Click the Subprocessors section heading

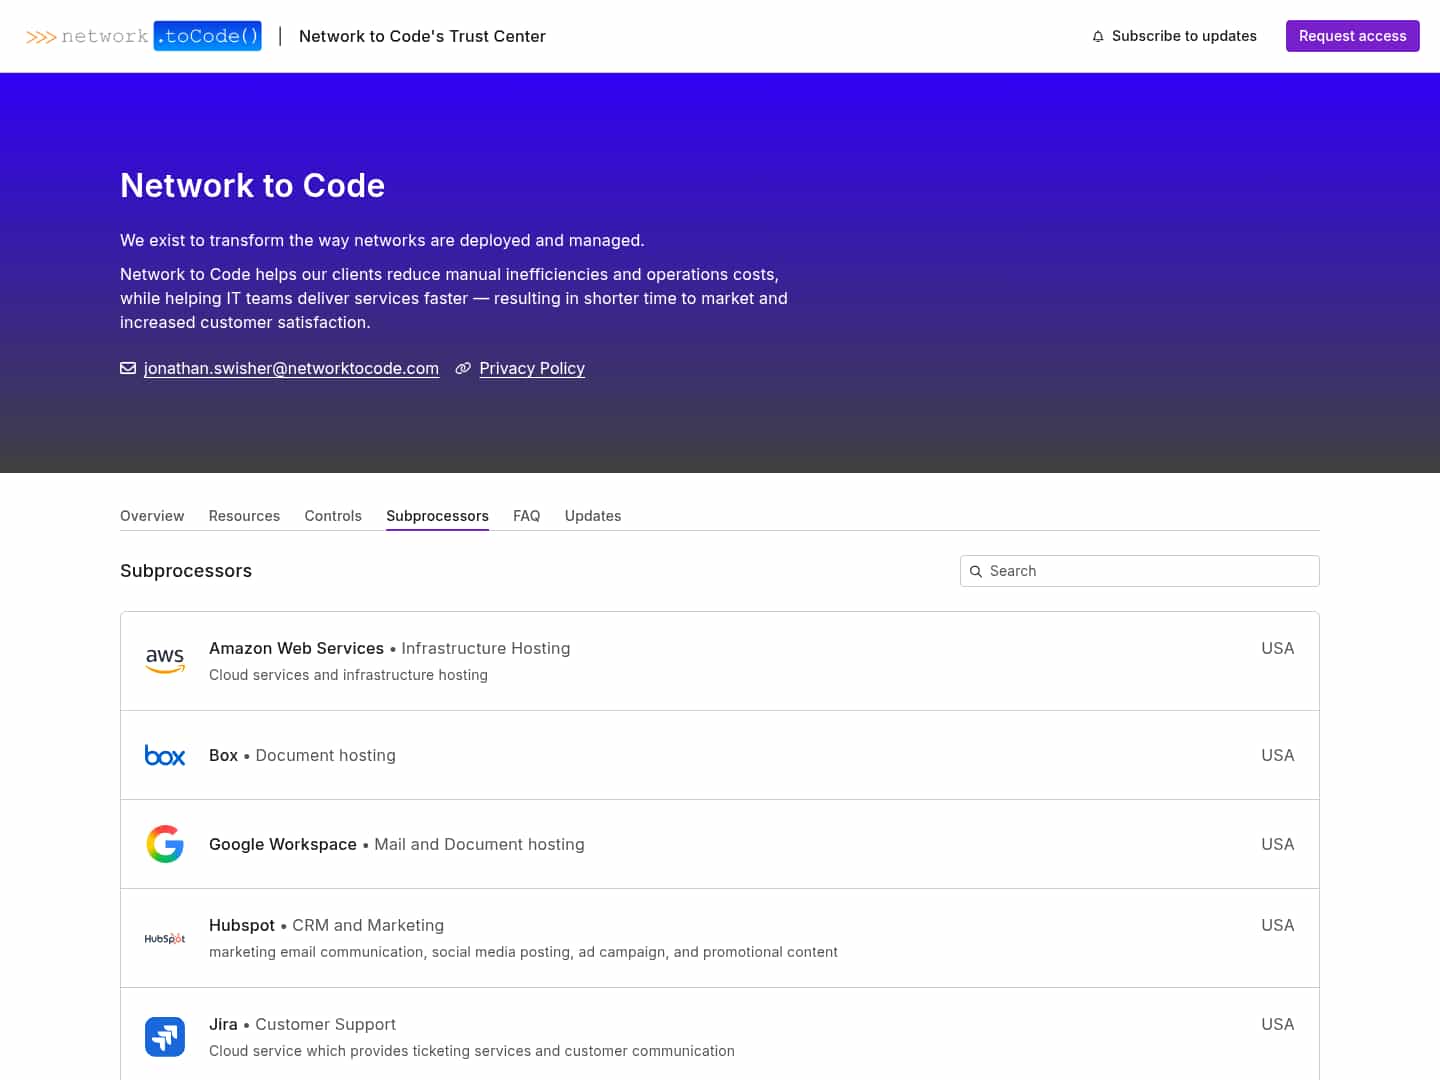(186, 571)
